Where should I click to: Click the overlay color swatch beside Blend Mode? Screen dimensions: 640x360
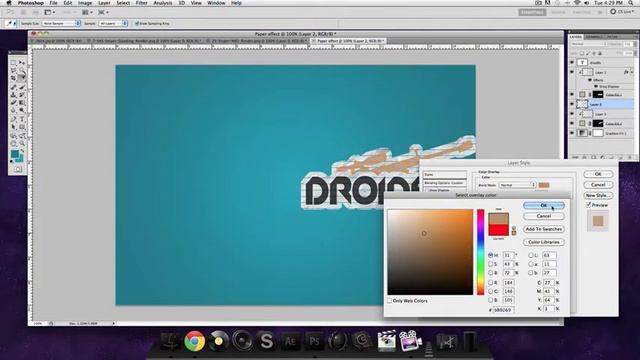pos(544,185)
